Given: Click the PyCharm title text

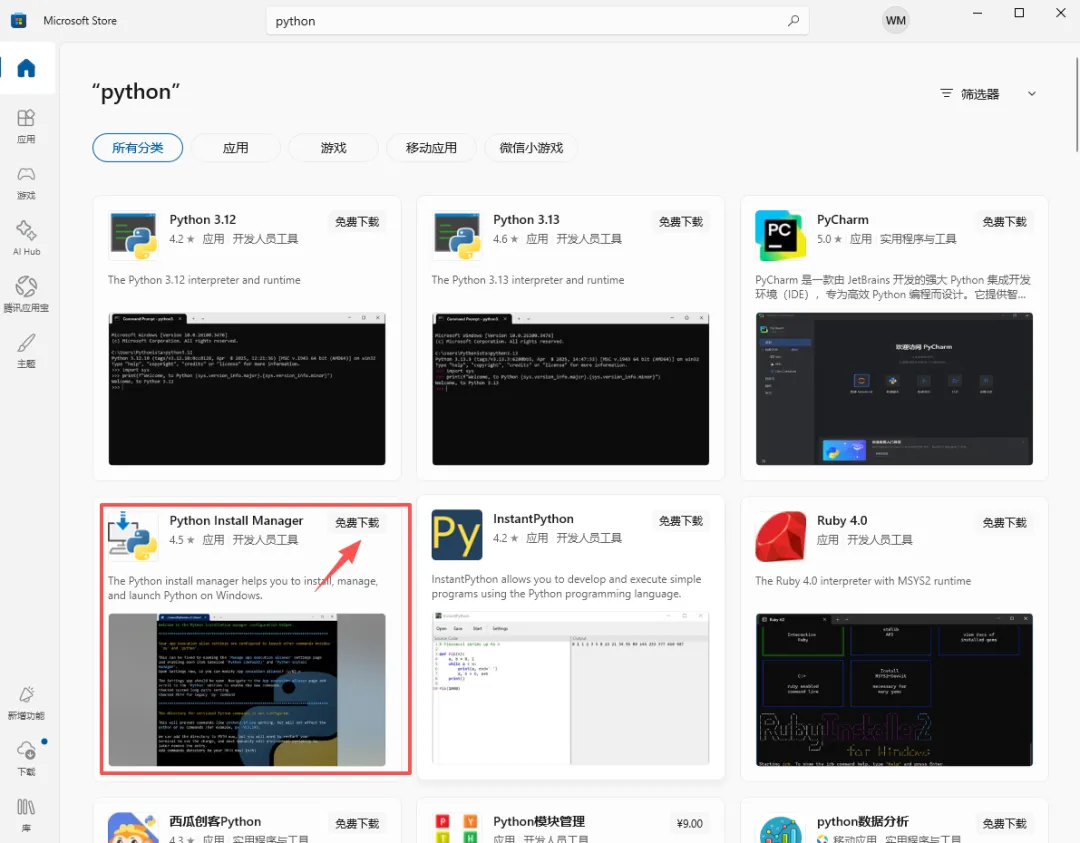Looking at the screenshot, I should pyautogui.click(x=842, y=220).
